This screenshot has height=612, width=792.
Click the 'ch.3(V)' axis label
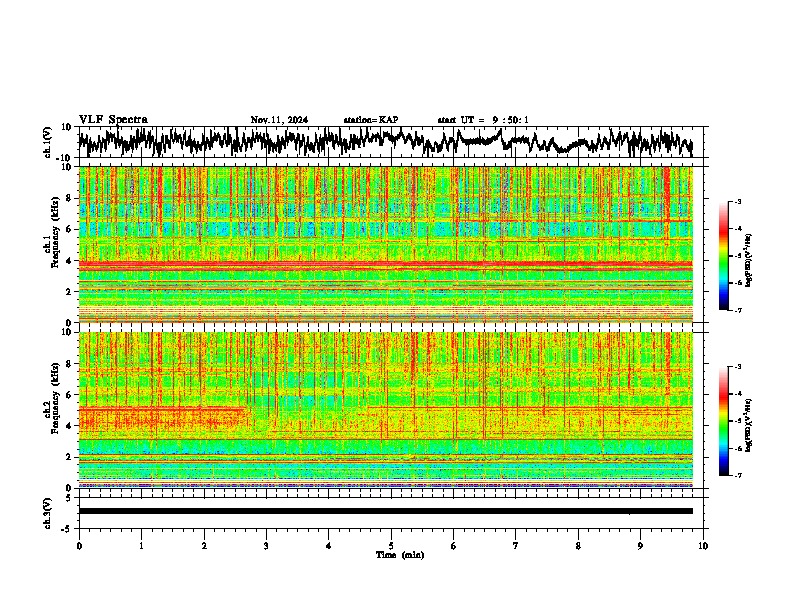tap(48, 513)
